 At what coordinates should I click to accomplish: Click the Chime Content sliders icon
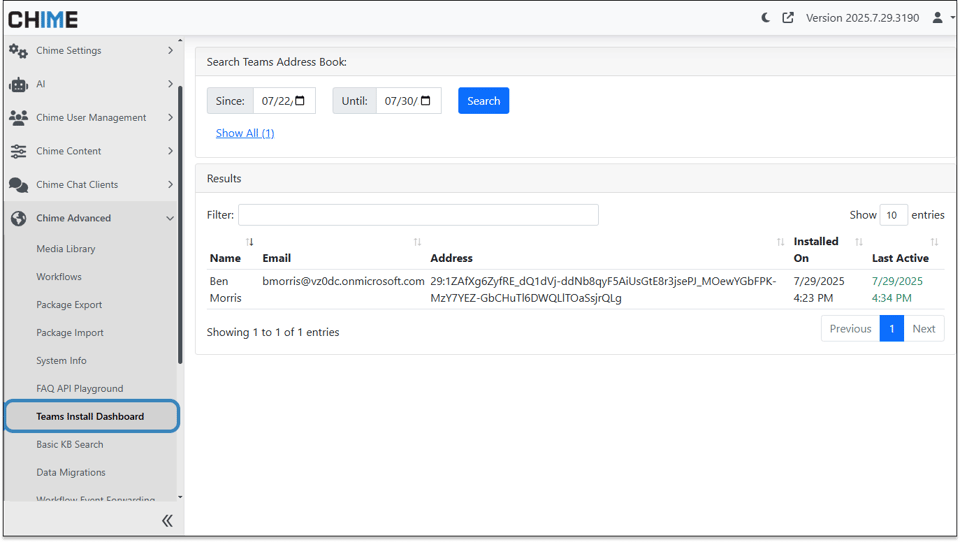pyautogui.click(x=18, y=151)
